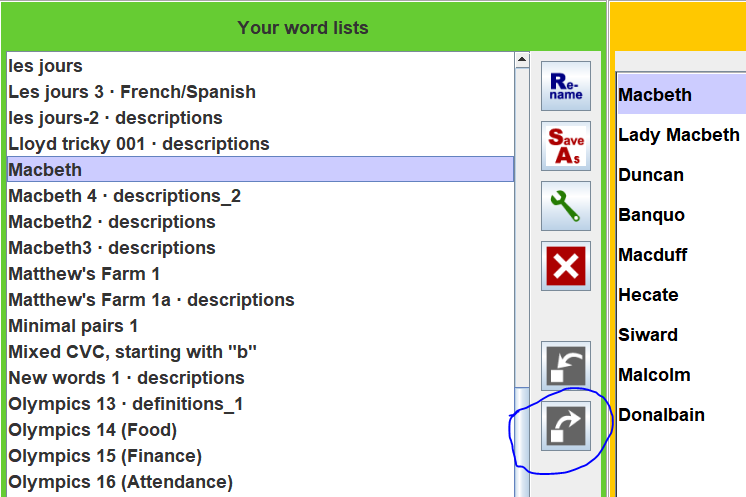The image size is (746, 497).
Task: Select the word 'Banquo'
Action: pyautogui.click(x=682, y=214)
